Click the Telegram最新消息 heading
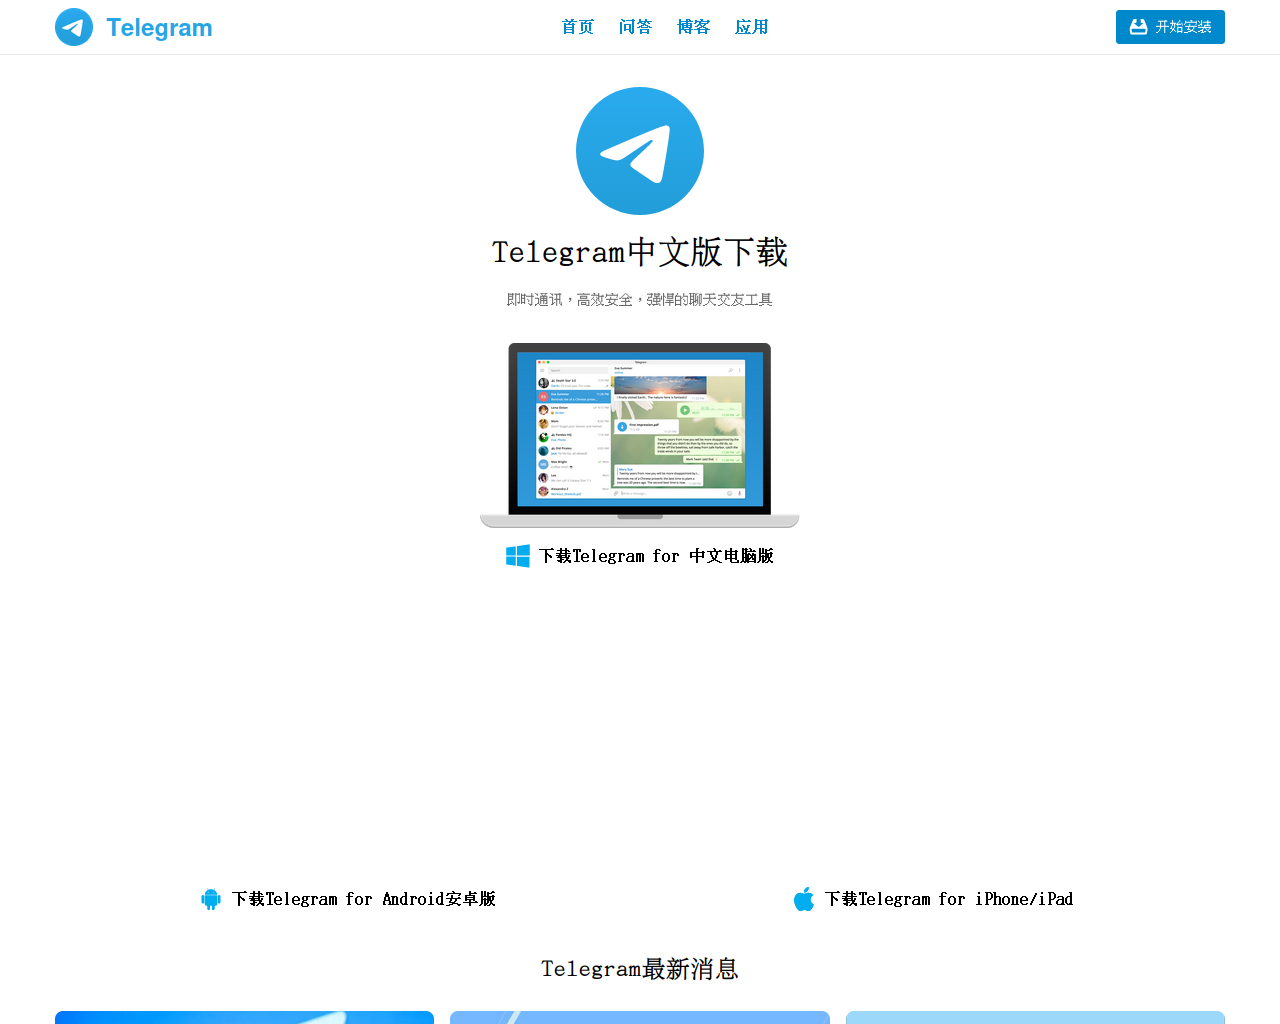 640,969
